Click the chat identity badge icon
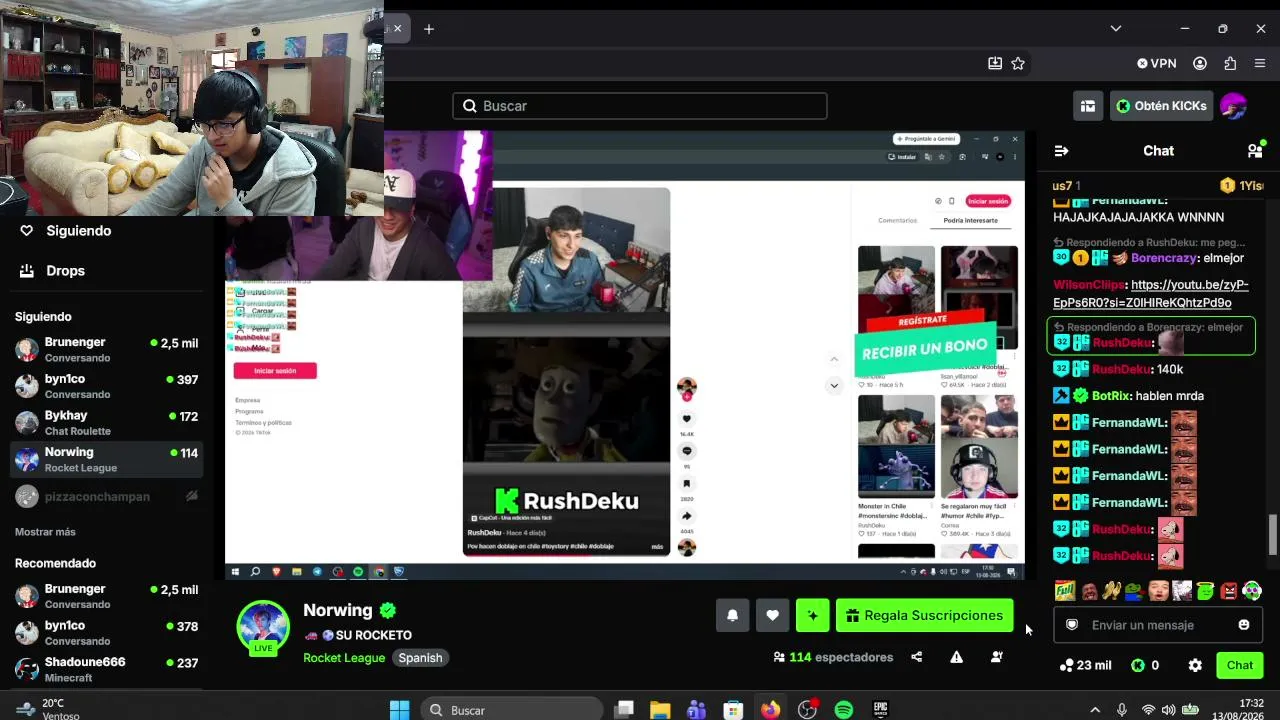Screen dimensions: 1280x720 coord(1072,625)
